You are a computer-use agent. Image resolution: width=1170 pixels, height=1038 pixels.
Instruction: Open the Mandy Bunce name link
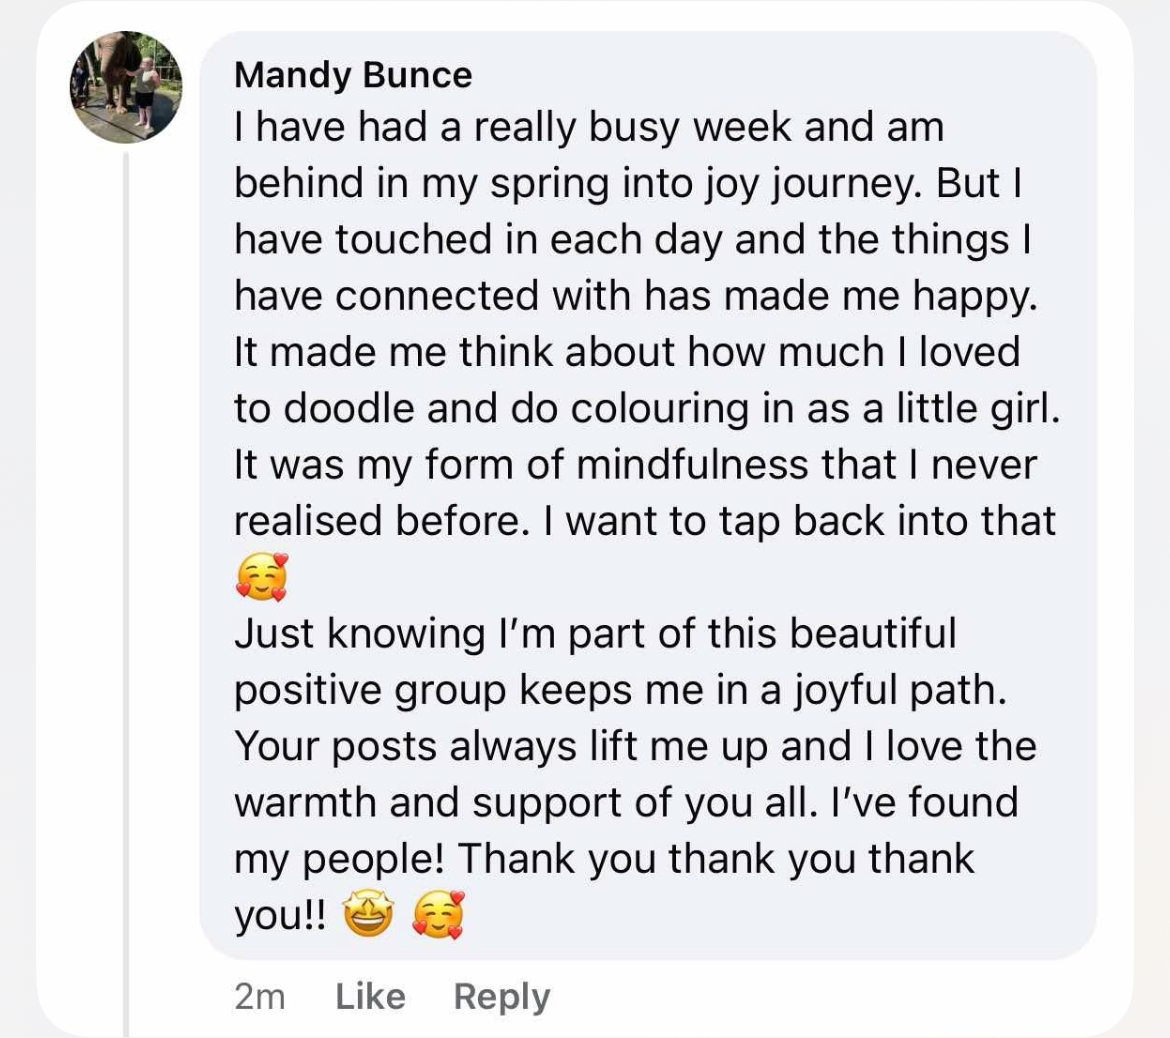click(x=352, y=75)
